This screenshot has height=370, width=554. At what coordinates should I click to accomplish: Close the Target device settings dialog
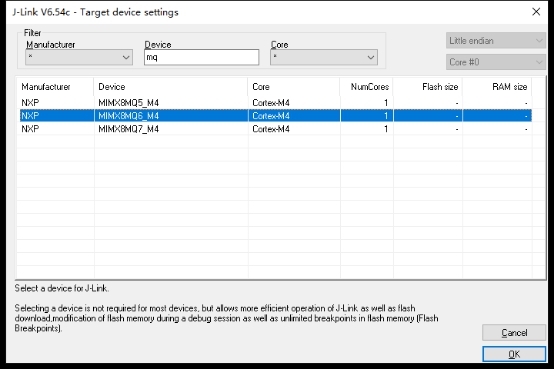[x=536, y=12]
